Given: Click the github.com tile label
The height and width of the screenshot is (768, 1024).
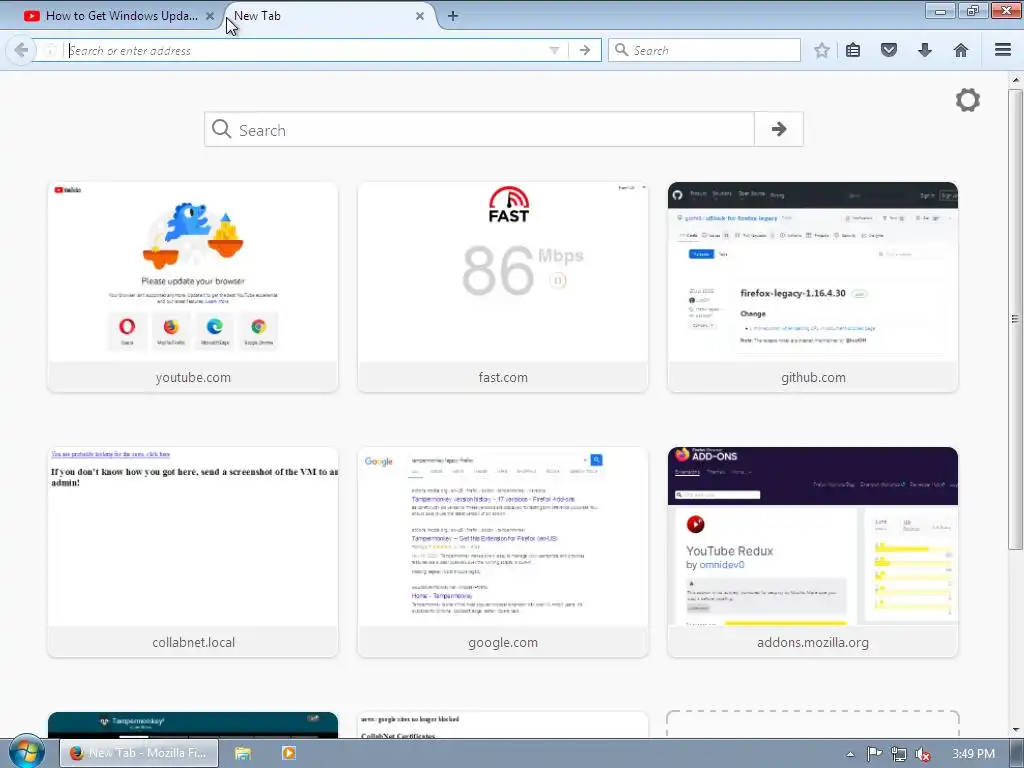Looking at the screenshot, I should (x=813, y=377).
